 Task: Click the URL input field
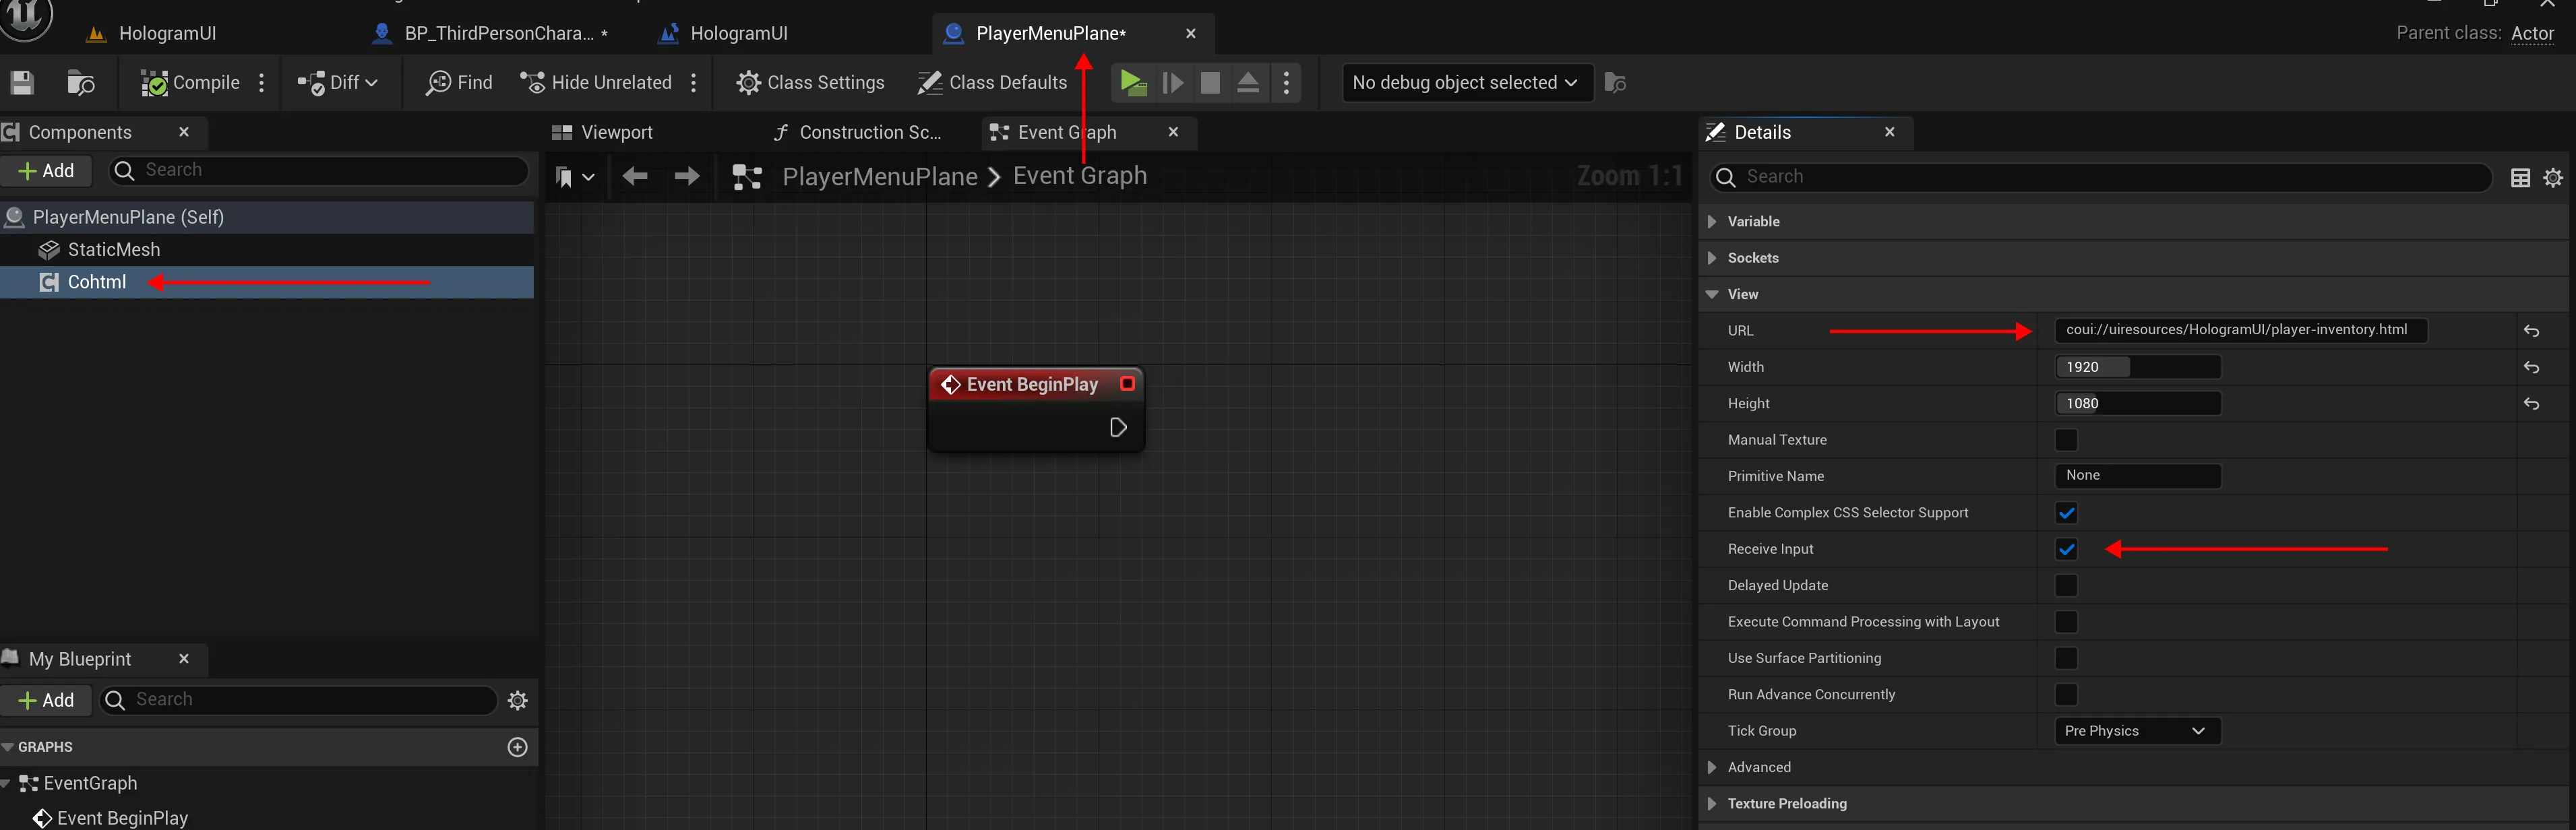pyautogui.click(x=2238, y=330)
